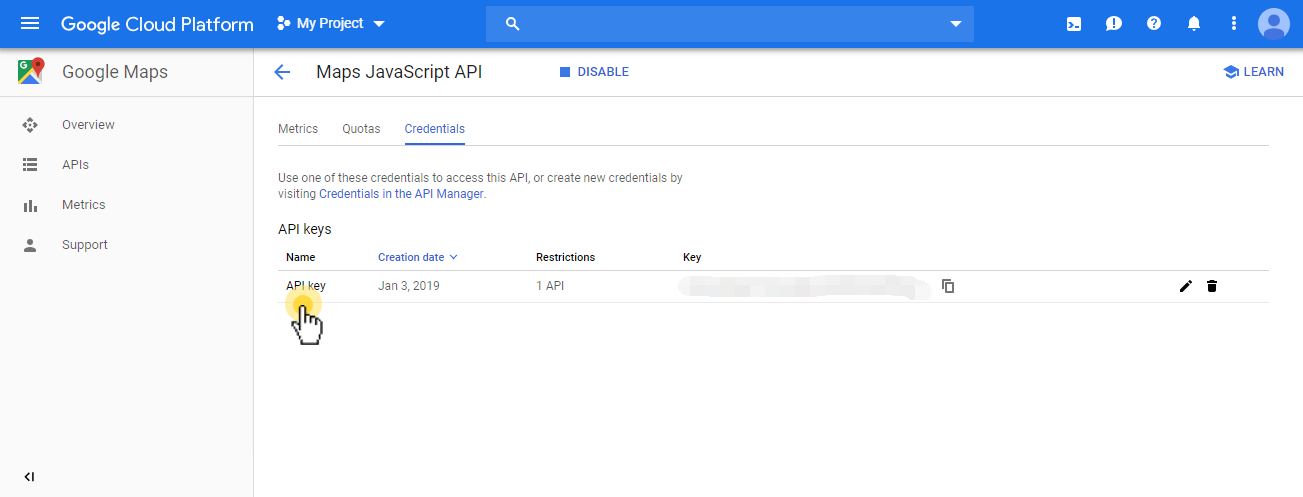Sort by the Creation date column

pos(418,257)
